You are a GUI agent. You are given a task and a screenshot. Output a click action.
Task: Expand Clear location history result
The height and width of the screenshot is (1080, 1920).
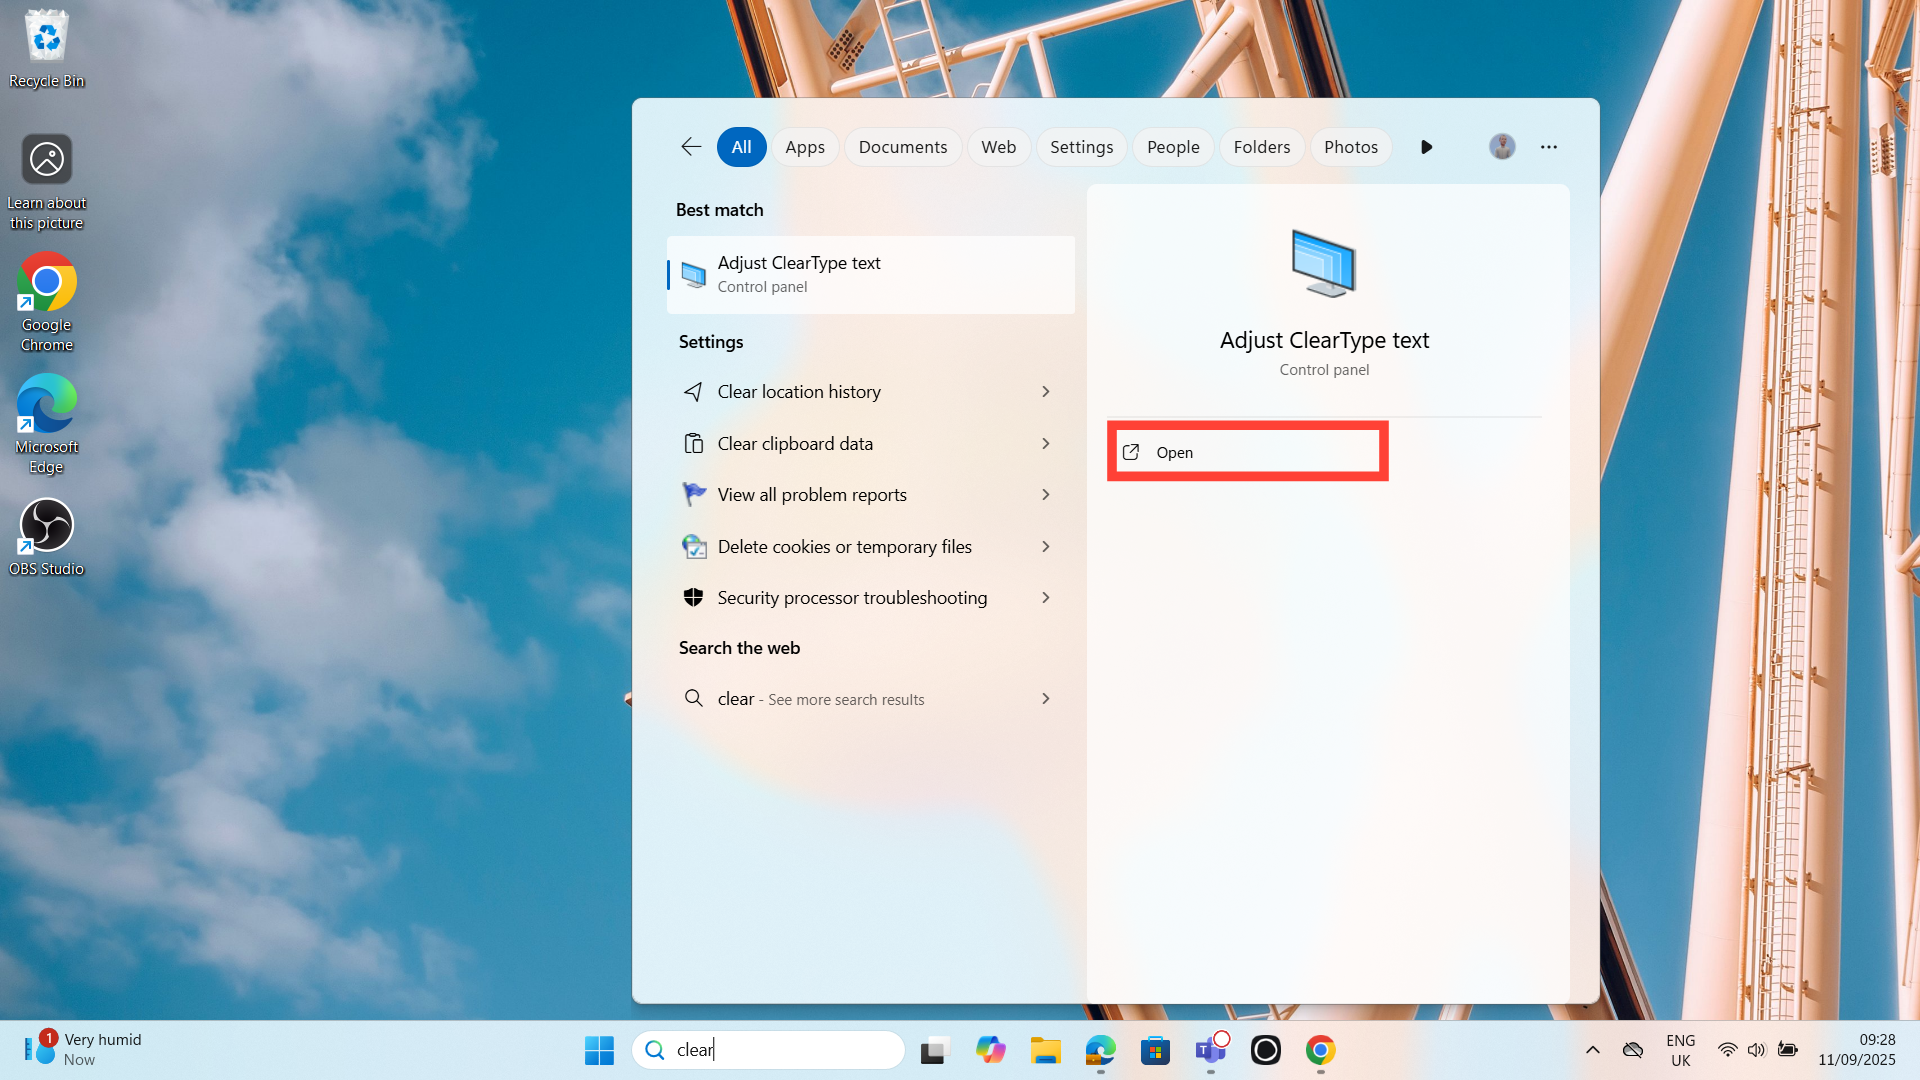(x=1045, y=392)
